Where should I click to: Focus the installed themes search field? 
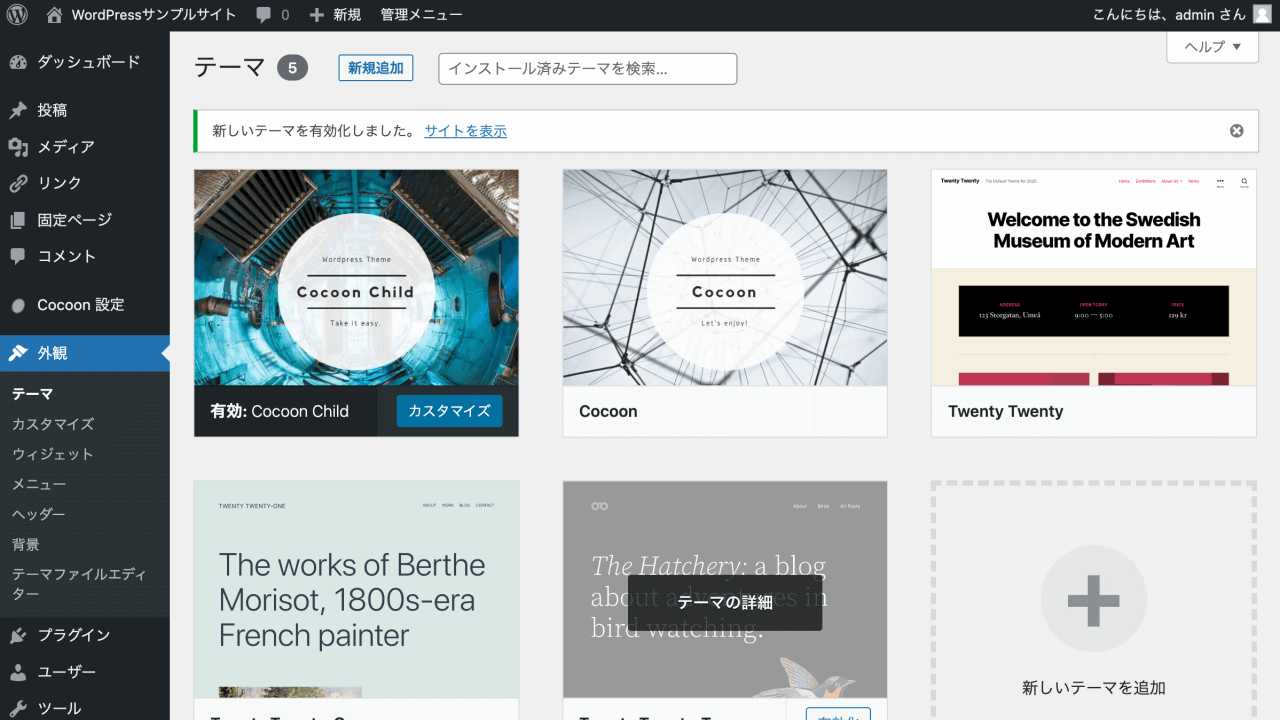[588, 69]
